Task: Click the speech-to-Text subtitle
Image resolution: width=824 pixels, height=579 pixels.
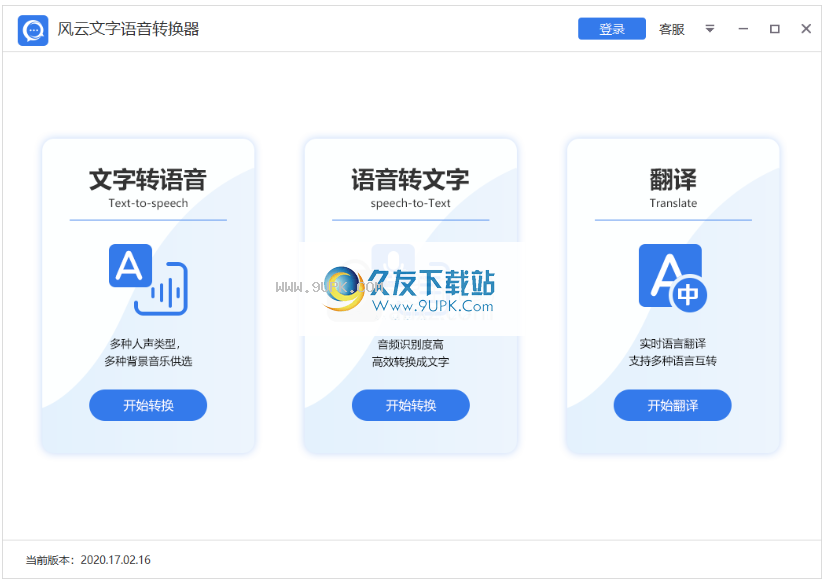Action: [410, 203]
